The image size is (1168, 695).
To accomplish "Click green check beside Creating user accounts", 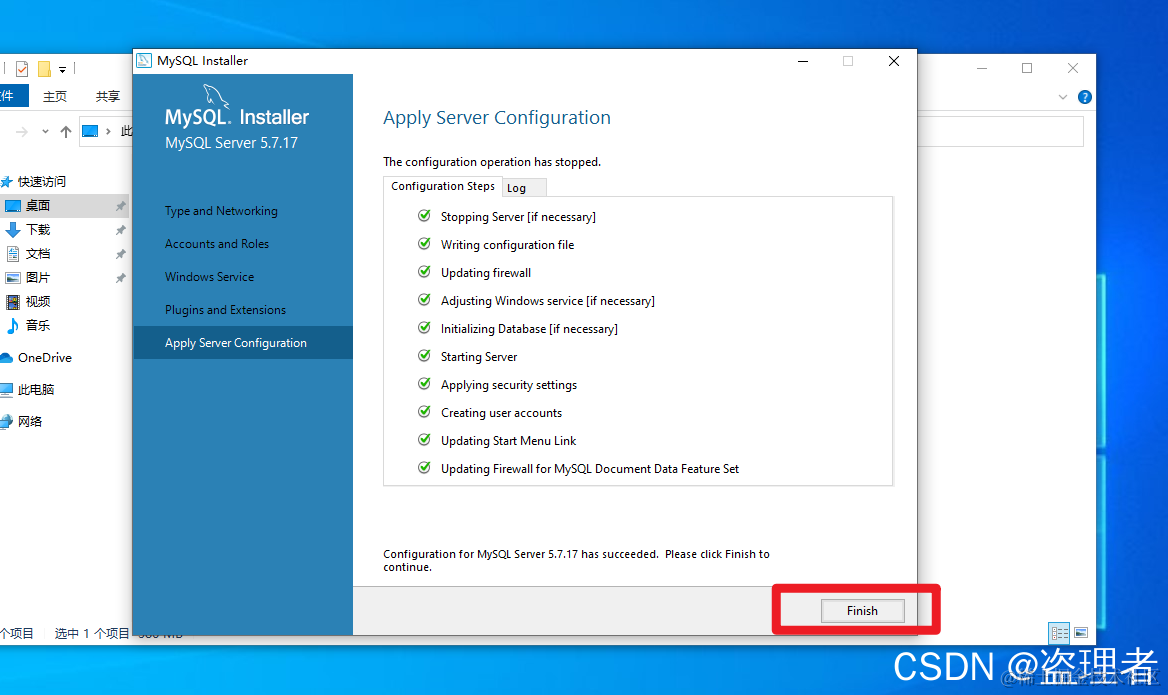I will tap(425, 411).
